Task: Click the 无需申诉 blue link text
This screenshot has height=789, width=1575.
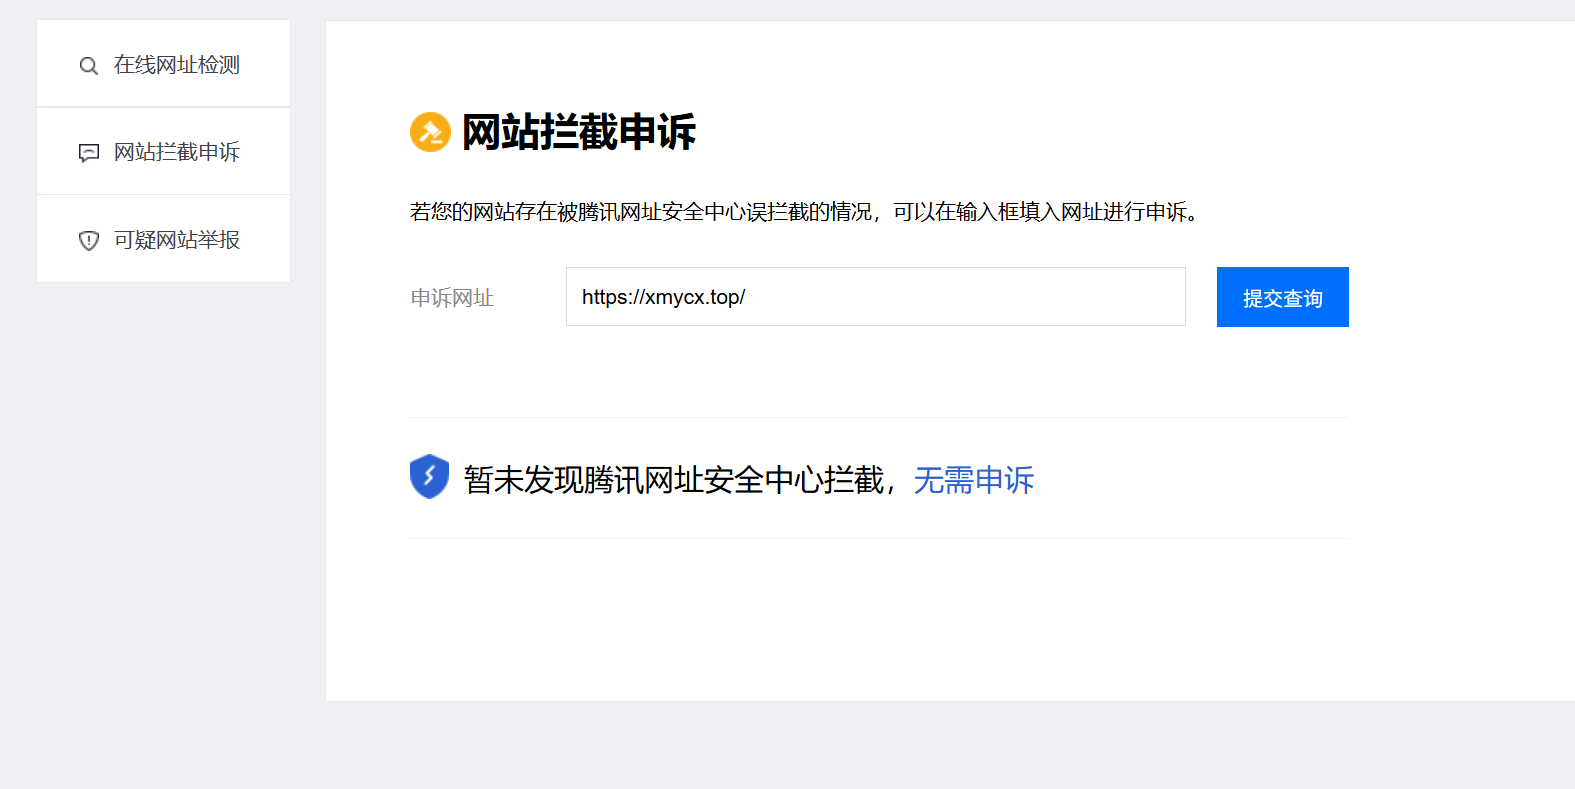Action: pyautogui.click(x=974, y=480)
